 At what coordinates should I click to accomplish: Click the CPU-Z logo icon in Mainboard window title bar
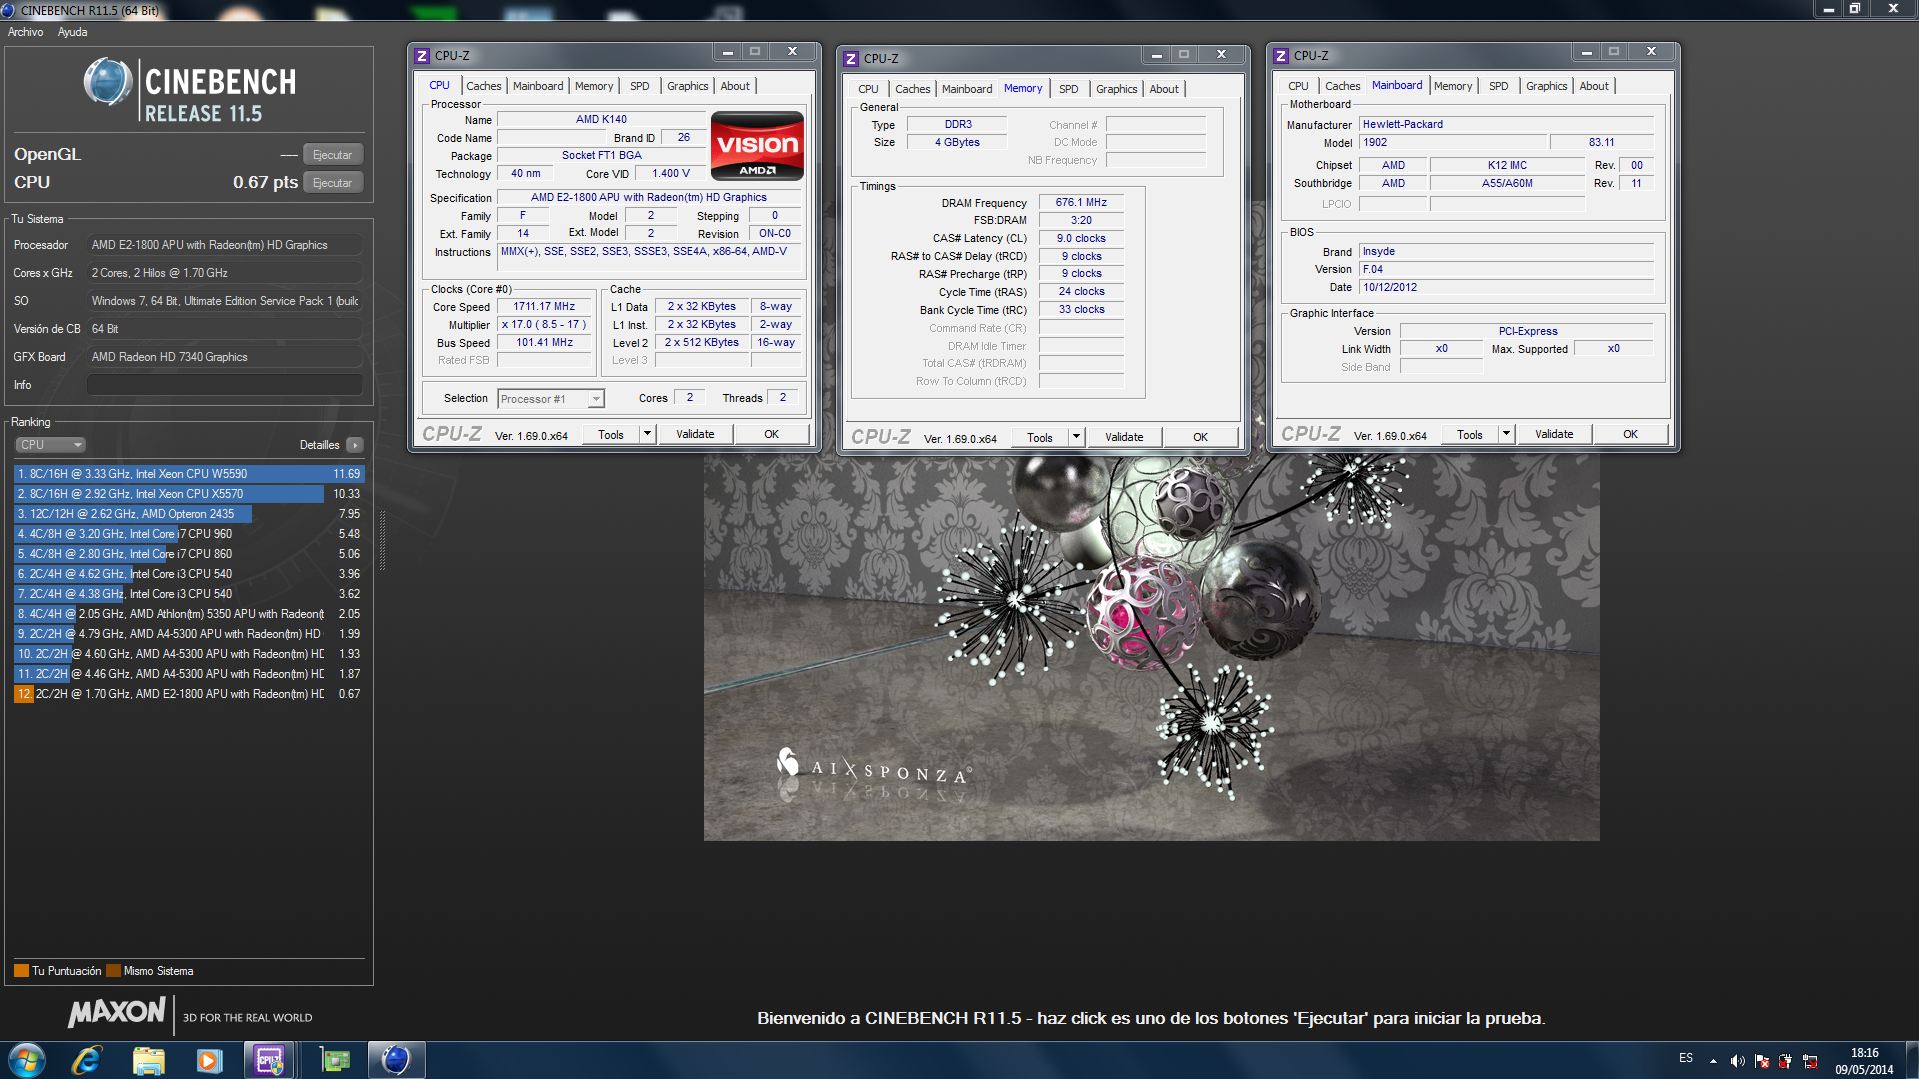click(x=1281, y=56)
